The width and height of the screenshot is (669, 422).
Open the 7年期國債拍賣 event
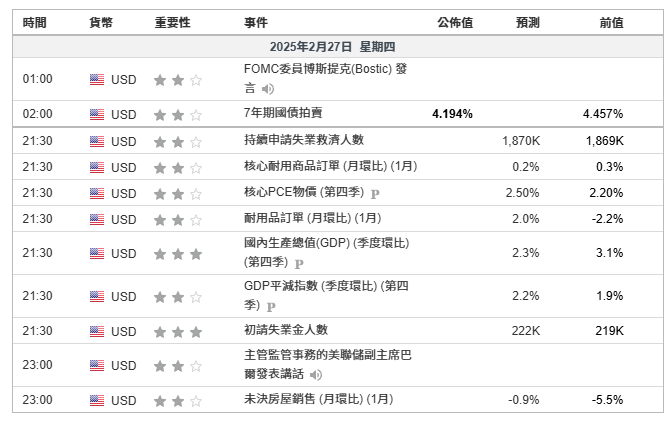(283, 113)
